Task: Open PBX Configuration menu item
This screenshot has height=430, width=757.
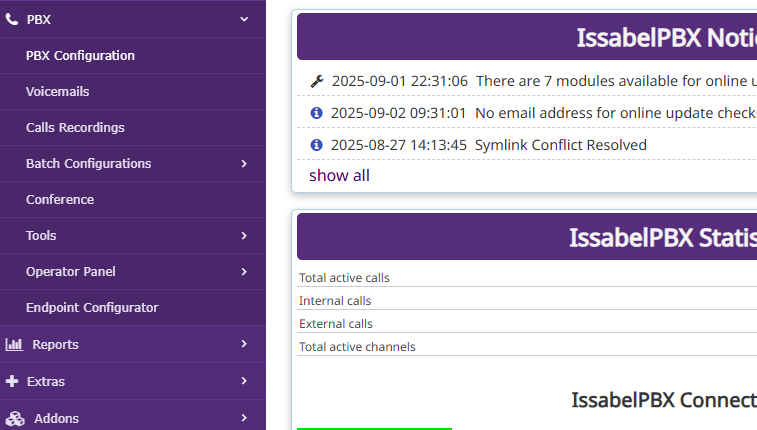Action: [80, 55]
